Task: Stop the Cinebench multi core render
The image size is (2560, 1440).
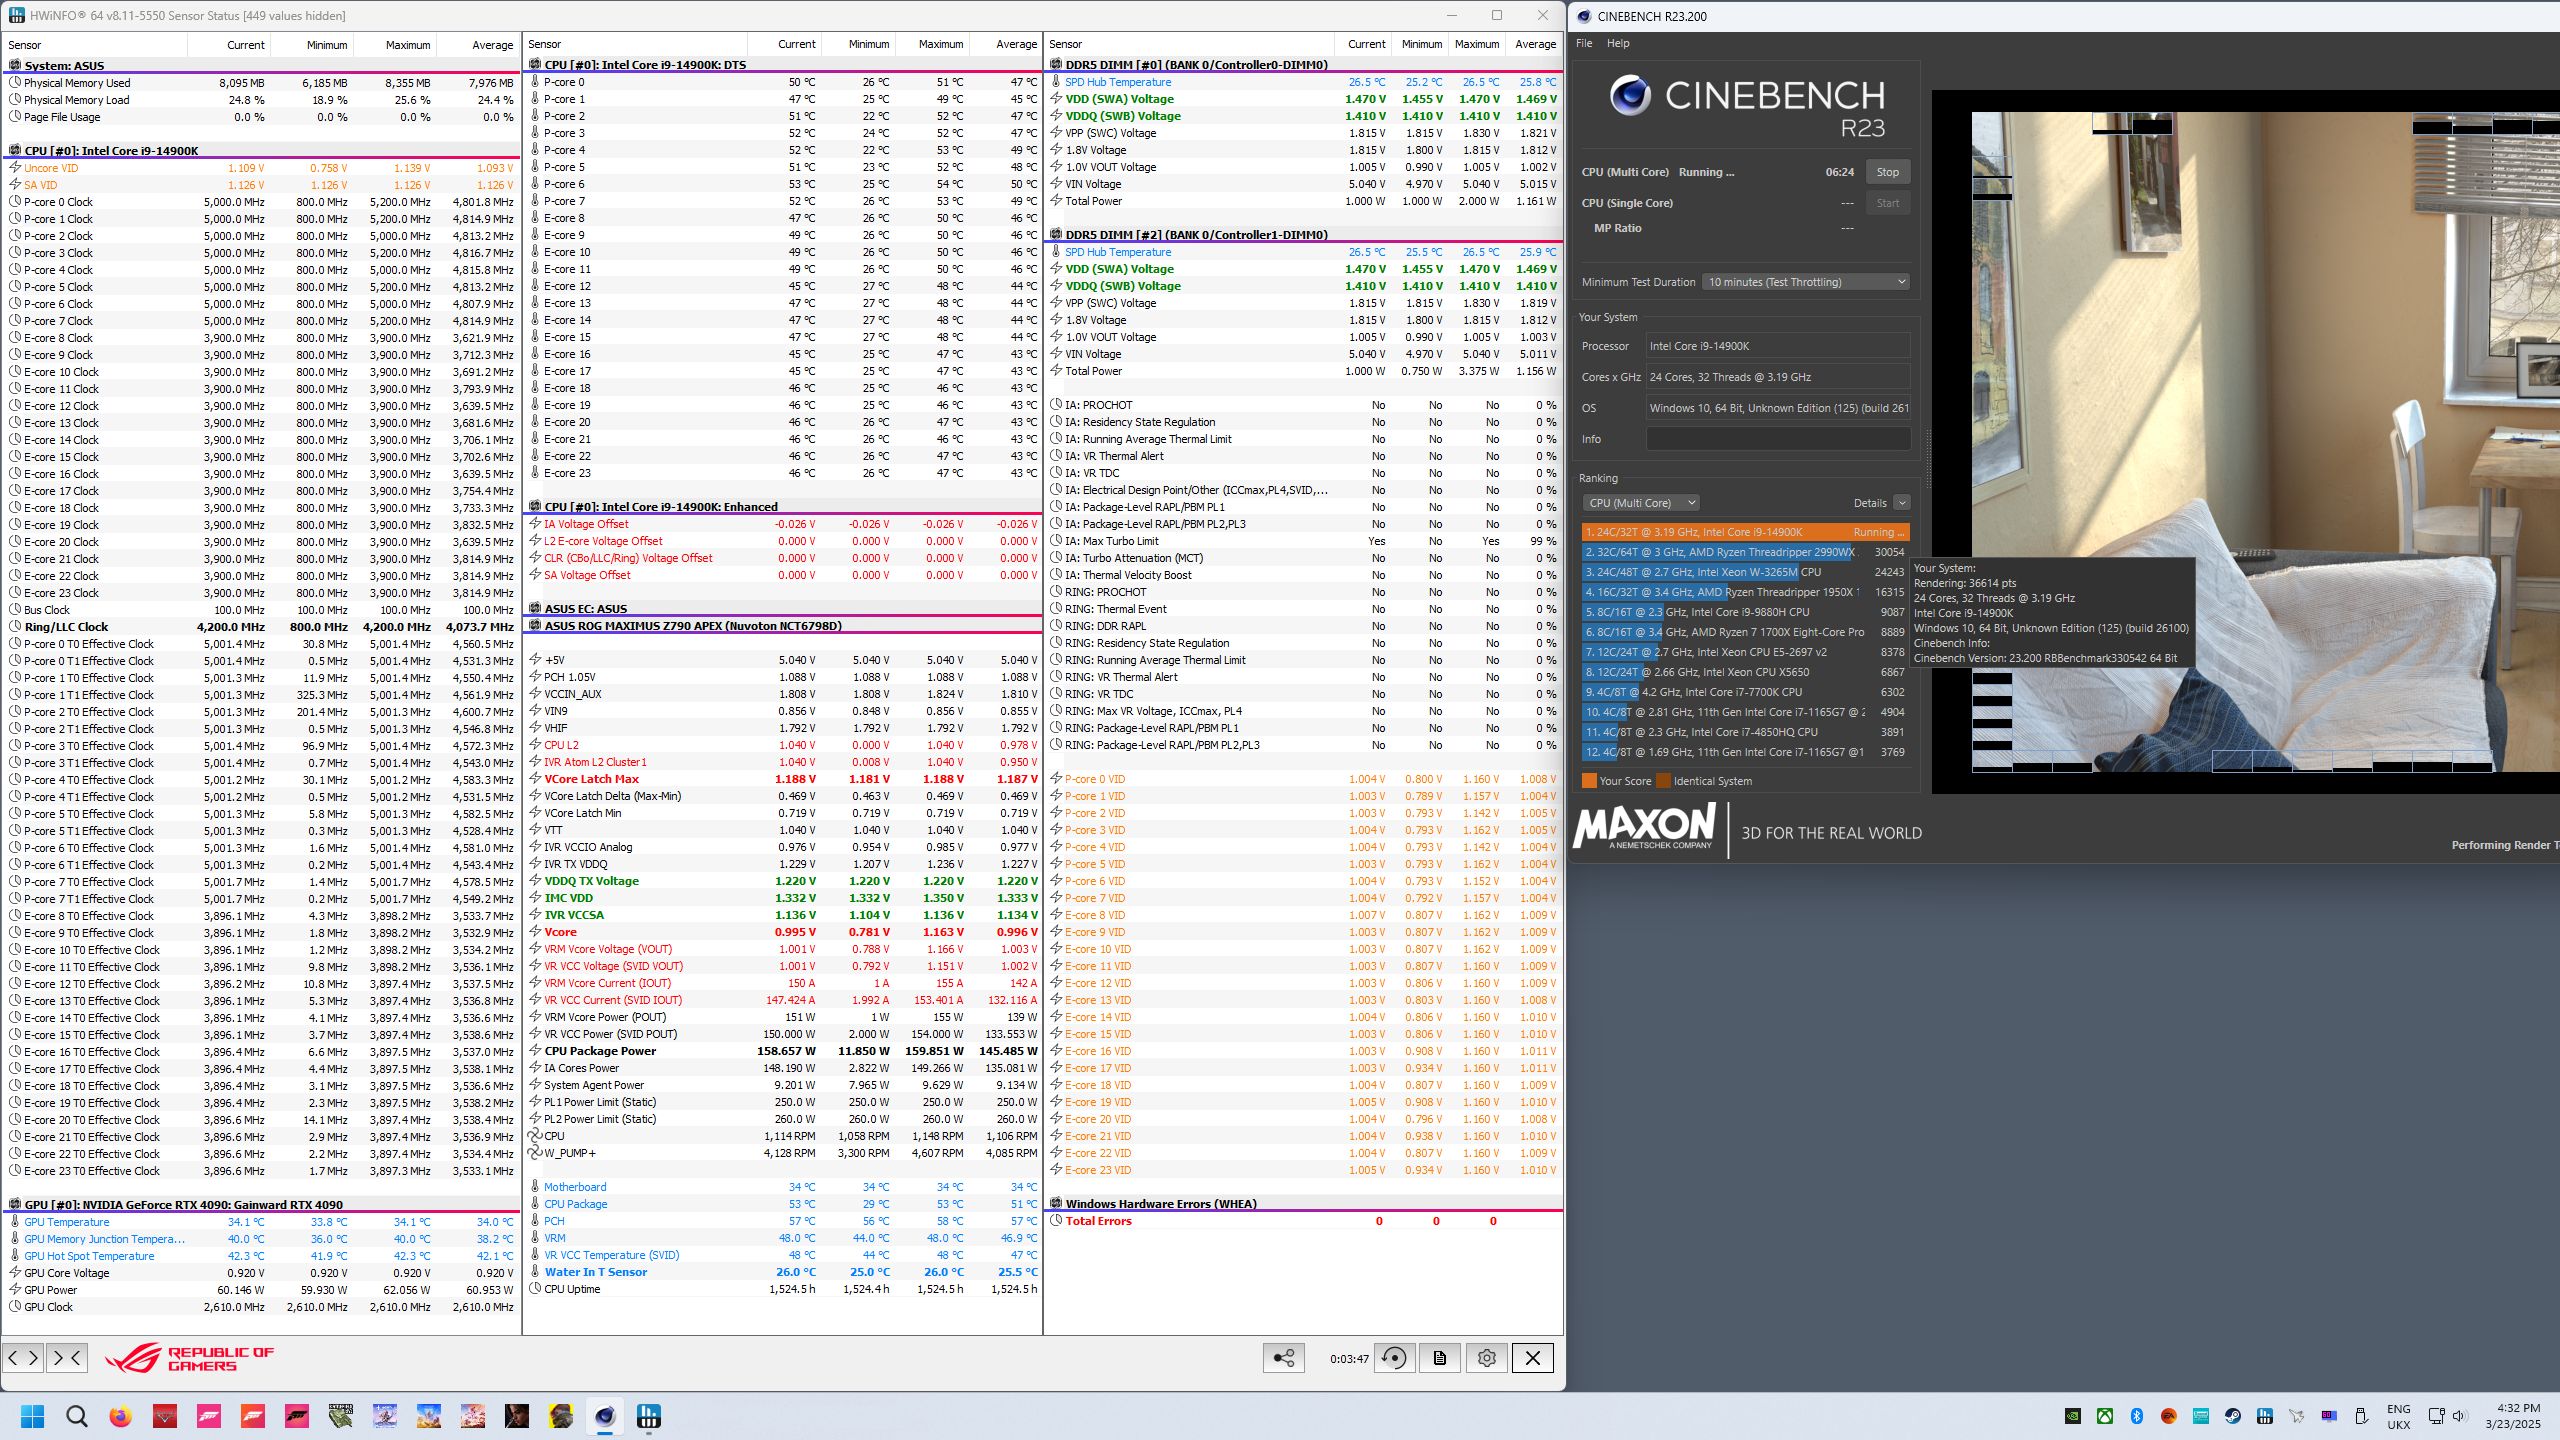Action: coord(1888,172)
